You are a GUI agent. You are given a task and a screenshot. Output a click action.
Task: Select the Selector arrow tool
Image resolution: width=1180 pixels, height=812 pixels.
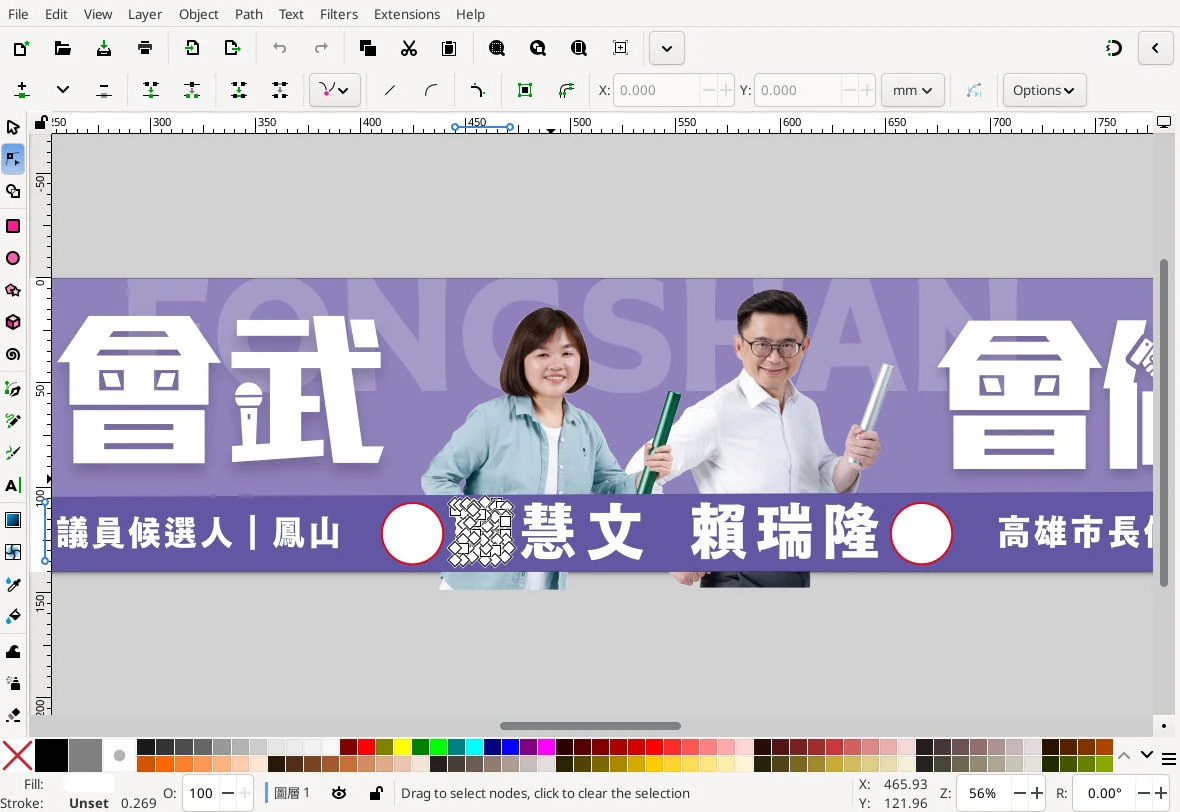pyautogui.click(x=13, y=127)
